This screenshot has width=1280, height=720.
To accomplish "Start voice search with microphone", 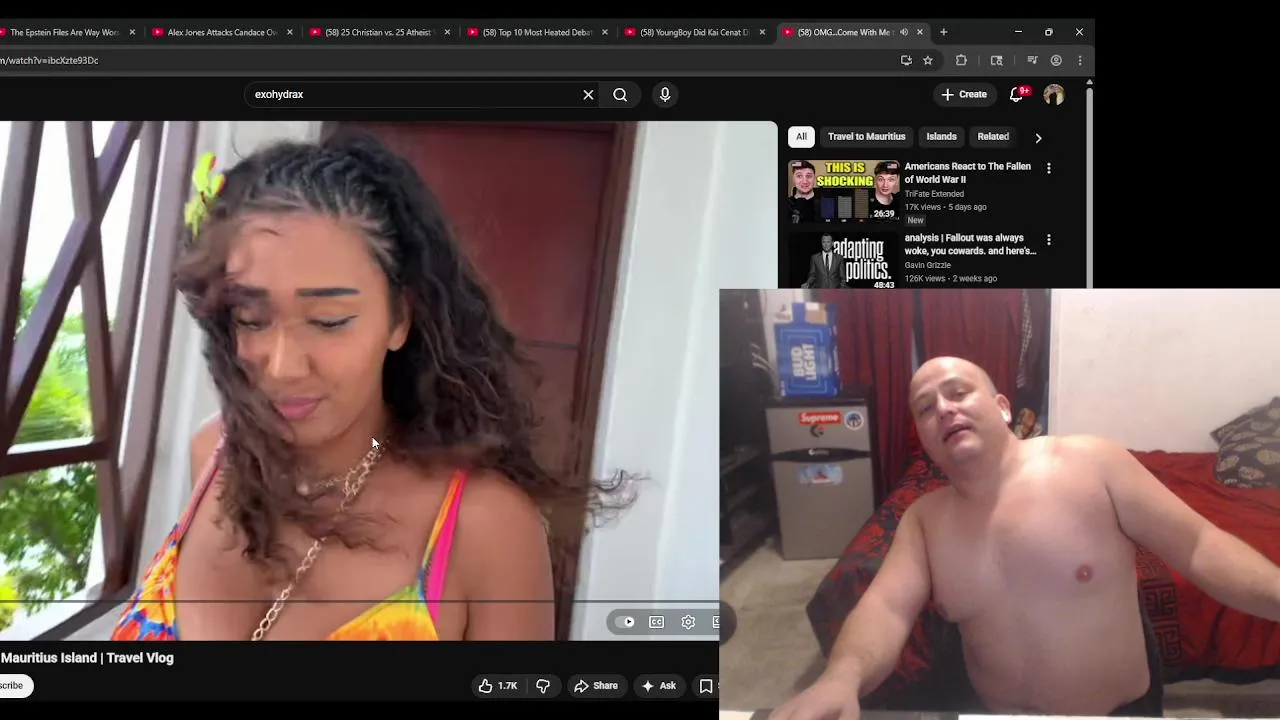I will [665, 95].
